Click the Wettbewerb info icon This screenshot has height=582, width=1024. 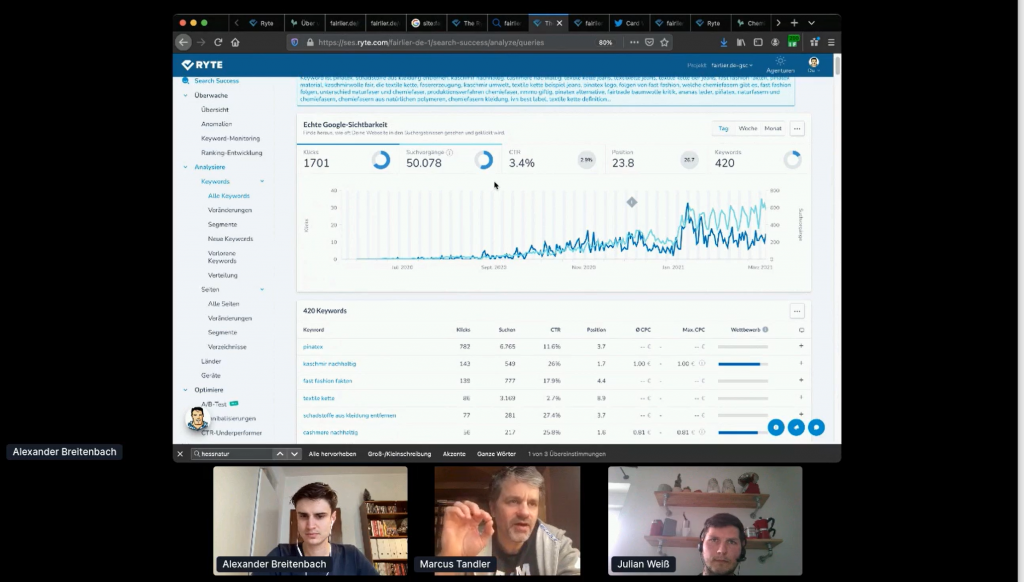pyautogui.click(x=765, y=330)
